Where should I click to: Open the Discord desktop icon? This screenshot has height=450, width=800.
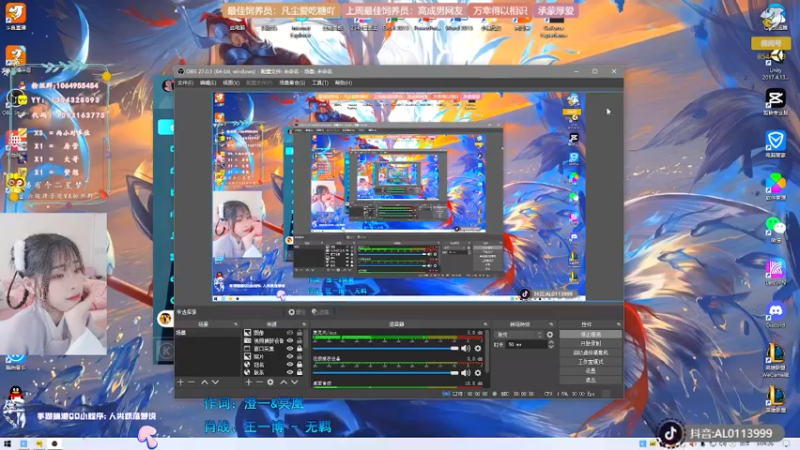point(776,313)
